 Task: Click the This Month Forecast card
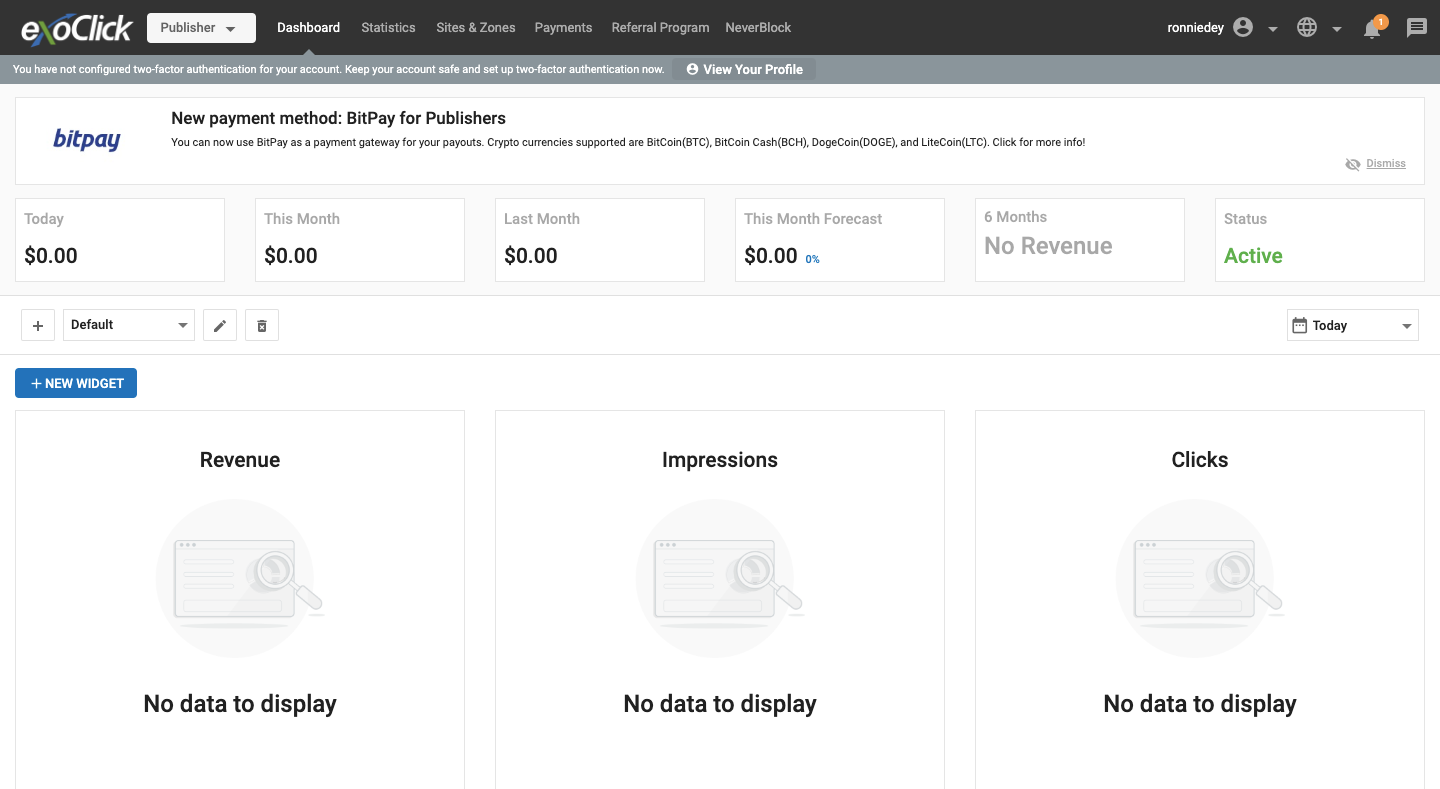click(840, 240)
